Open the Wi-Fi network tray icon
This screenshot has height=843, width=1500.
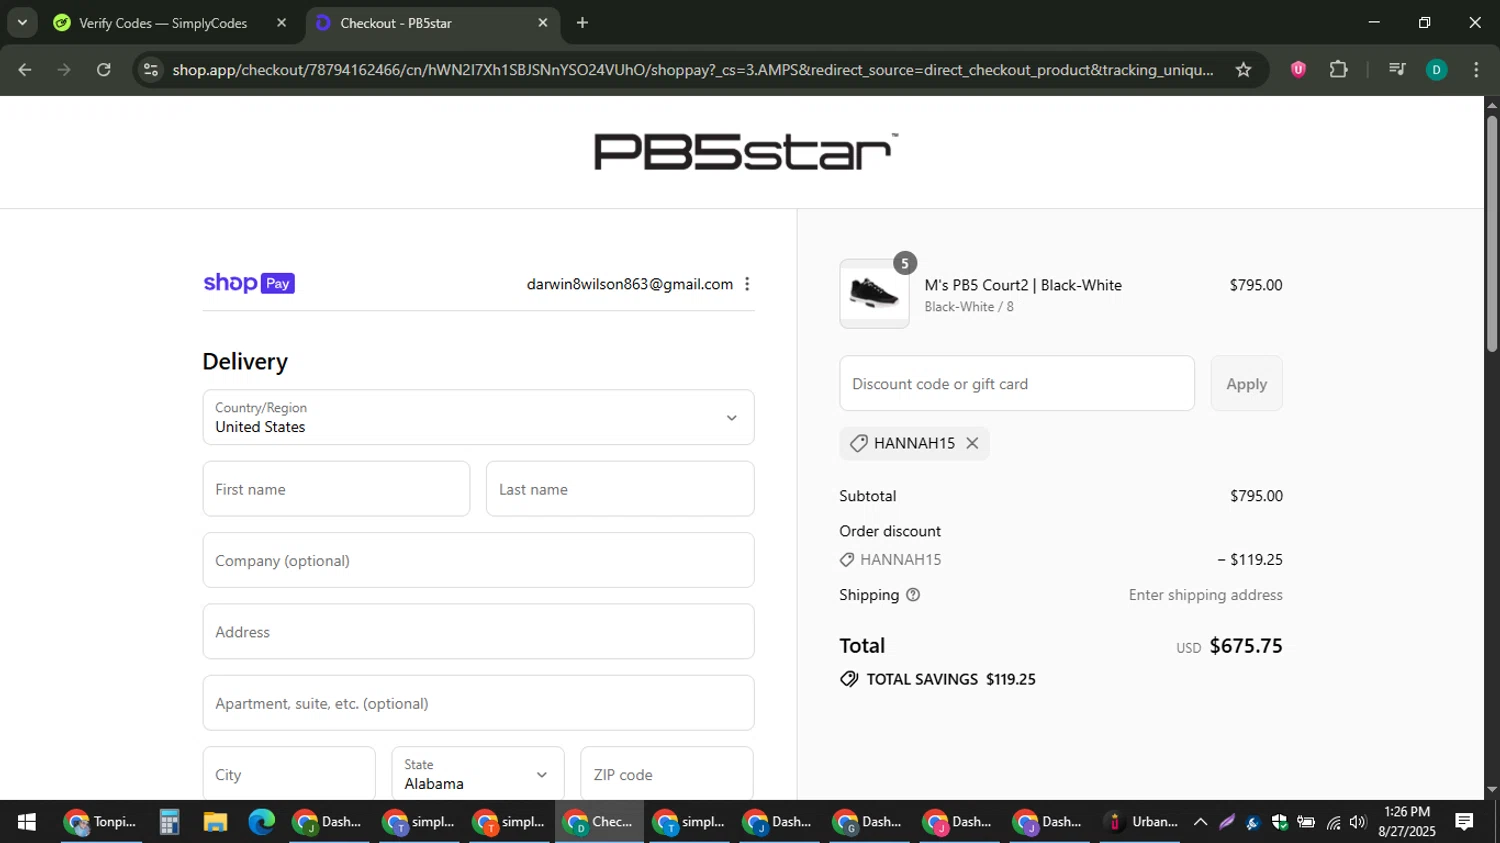click(x=1333, y=822)
